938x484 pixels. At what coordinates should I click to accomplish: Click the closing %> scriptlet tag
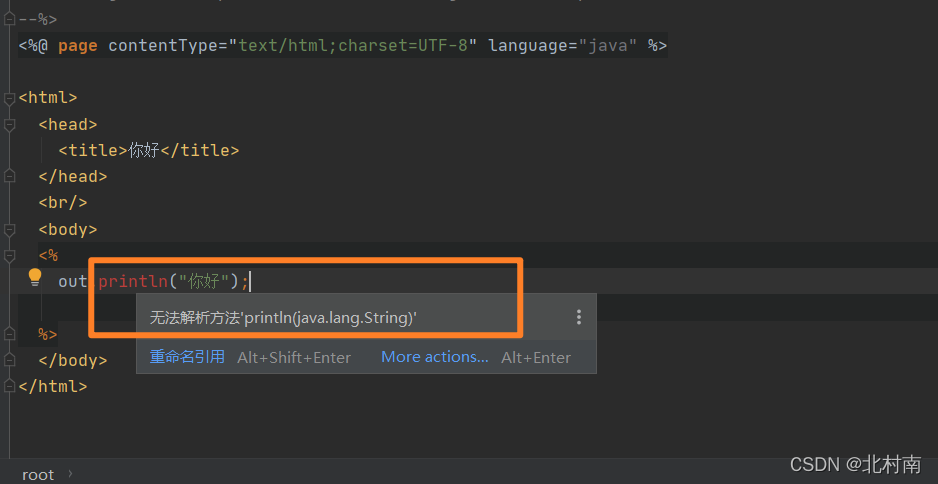pos(48,334)
